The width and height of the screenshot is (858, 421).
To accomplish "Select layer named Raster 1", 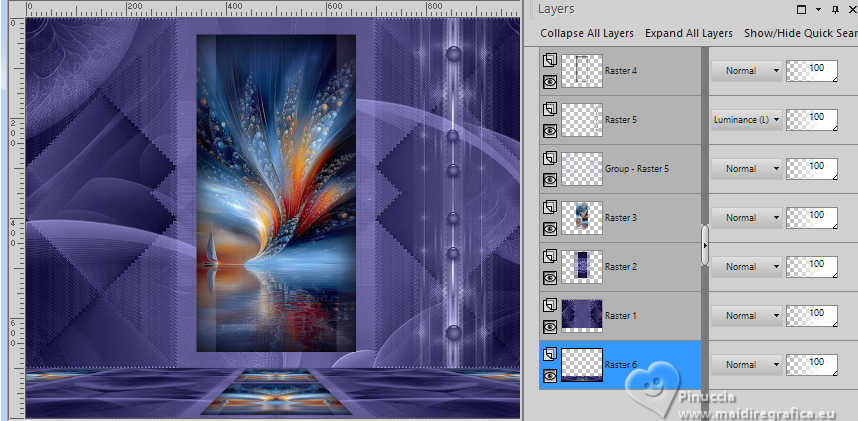I will point(621,315).
